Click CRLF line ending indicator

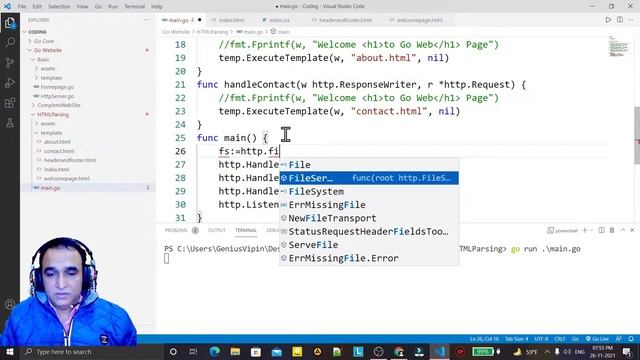pos(560,339)
